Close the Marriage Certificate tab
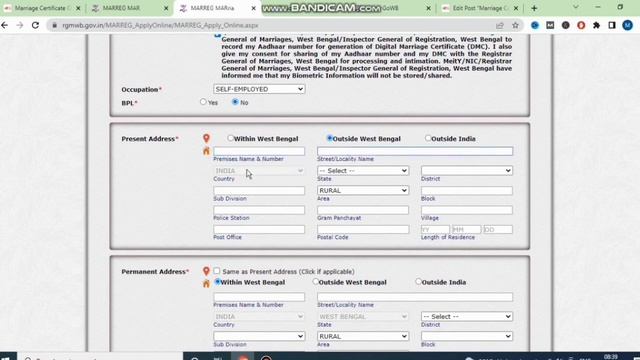Image resolution: width=640 pixels, height=360 pixels. coord(78,8)
